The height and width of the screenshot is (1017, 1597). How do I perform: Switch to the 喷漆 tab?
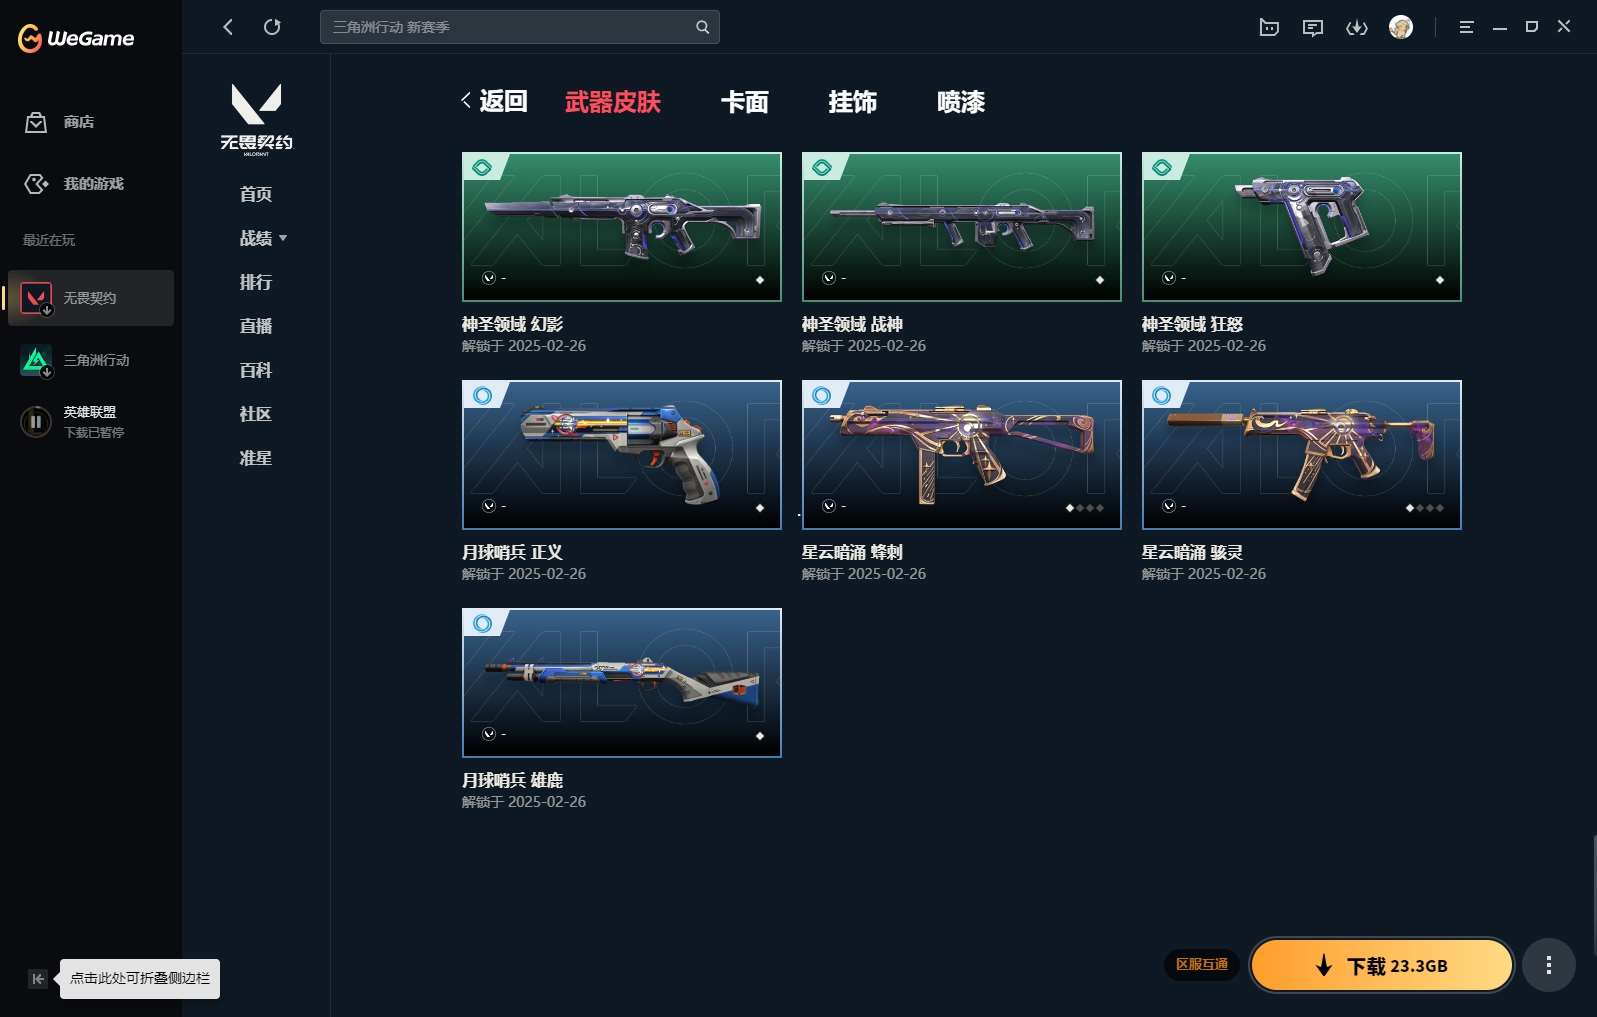(x=960, y=102)
